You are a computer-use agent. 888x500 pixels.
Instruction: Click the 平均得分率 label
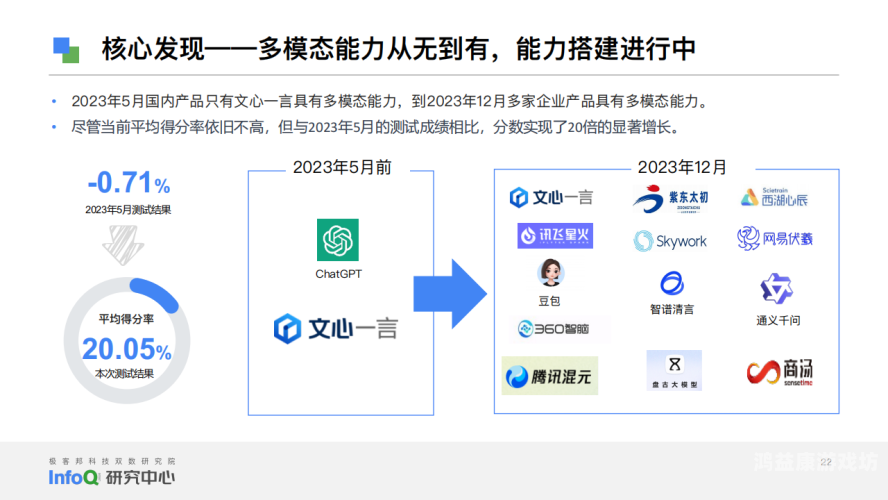point(126,319)
